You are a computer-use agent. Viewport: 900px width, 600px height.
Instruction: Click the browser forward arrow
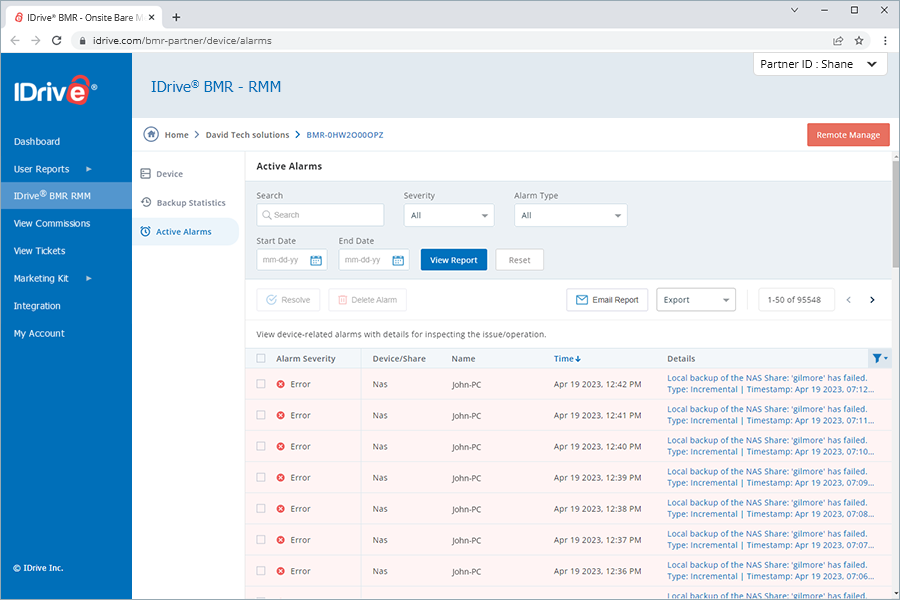tap(36, 40)
